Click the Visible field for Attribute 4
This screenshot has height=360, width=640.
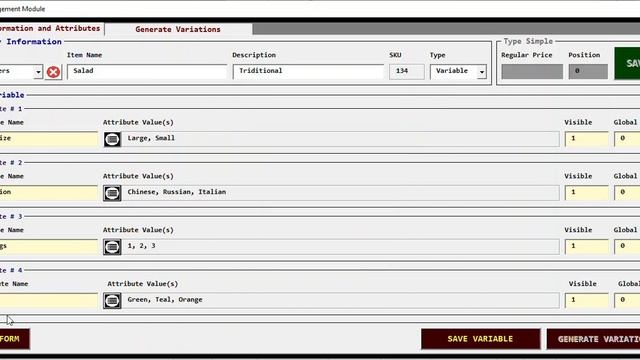coord(587,300)
